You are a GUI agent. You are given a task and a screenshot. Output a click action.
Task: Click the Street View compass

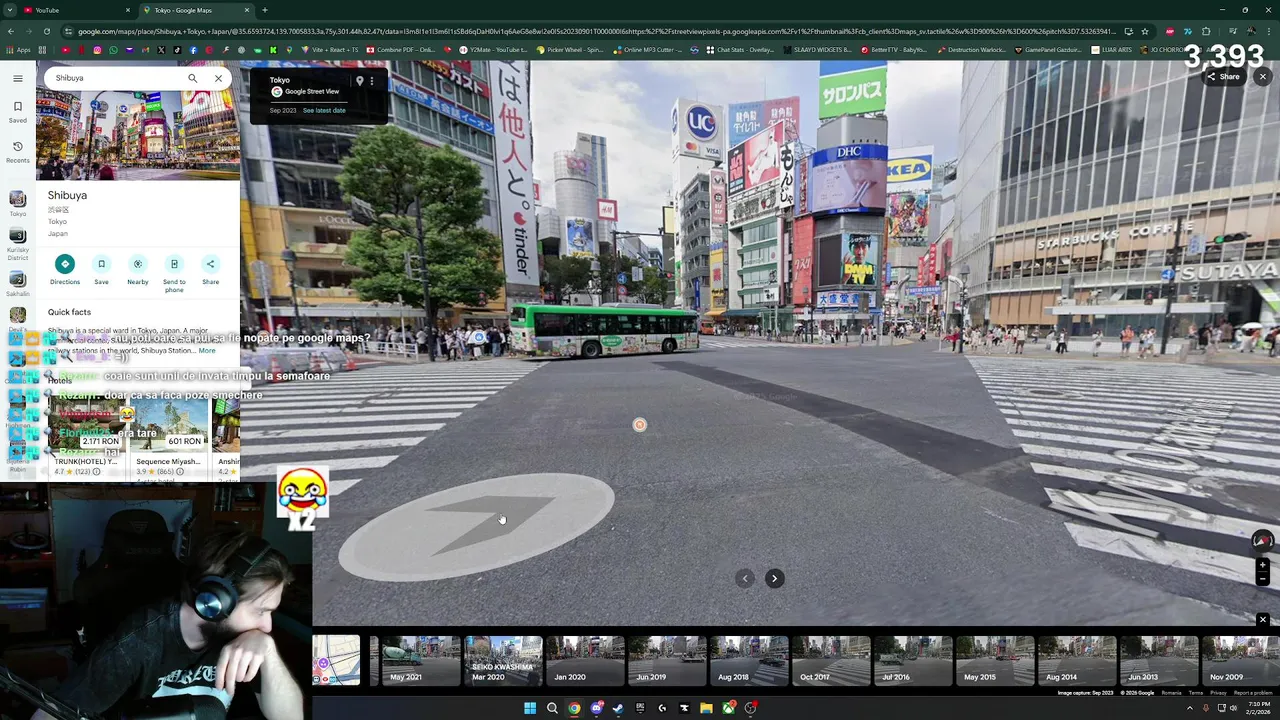click(1262, 541)
